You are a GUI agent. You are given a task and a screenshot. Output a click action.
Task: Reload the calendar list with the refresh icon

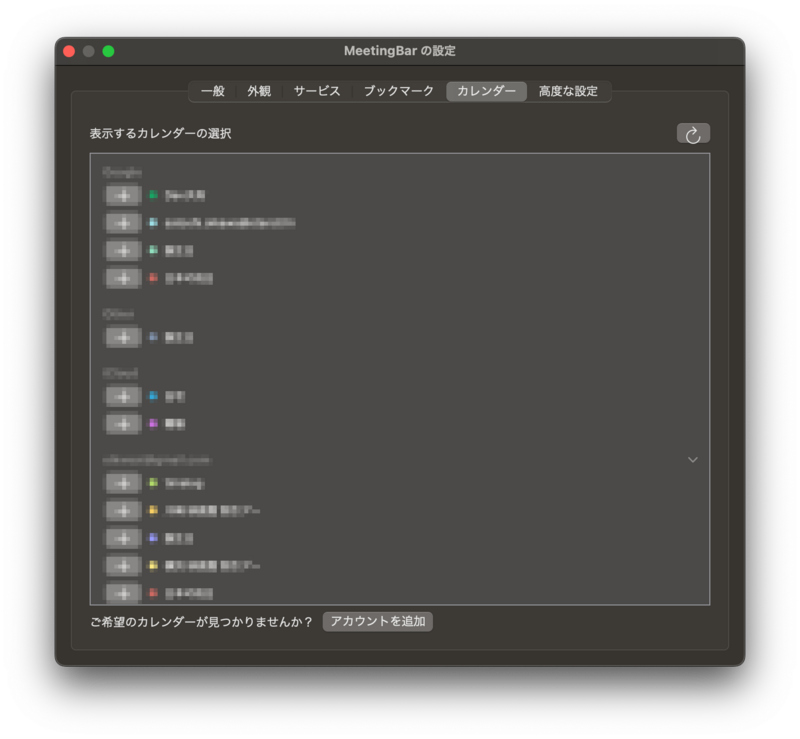[692, 134]
